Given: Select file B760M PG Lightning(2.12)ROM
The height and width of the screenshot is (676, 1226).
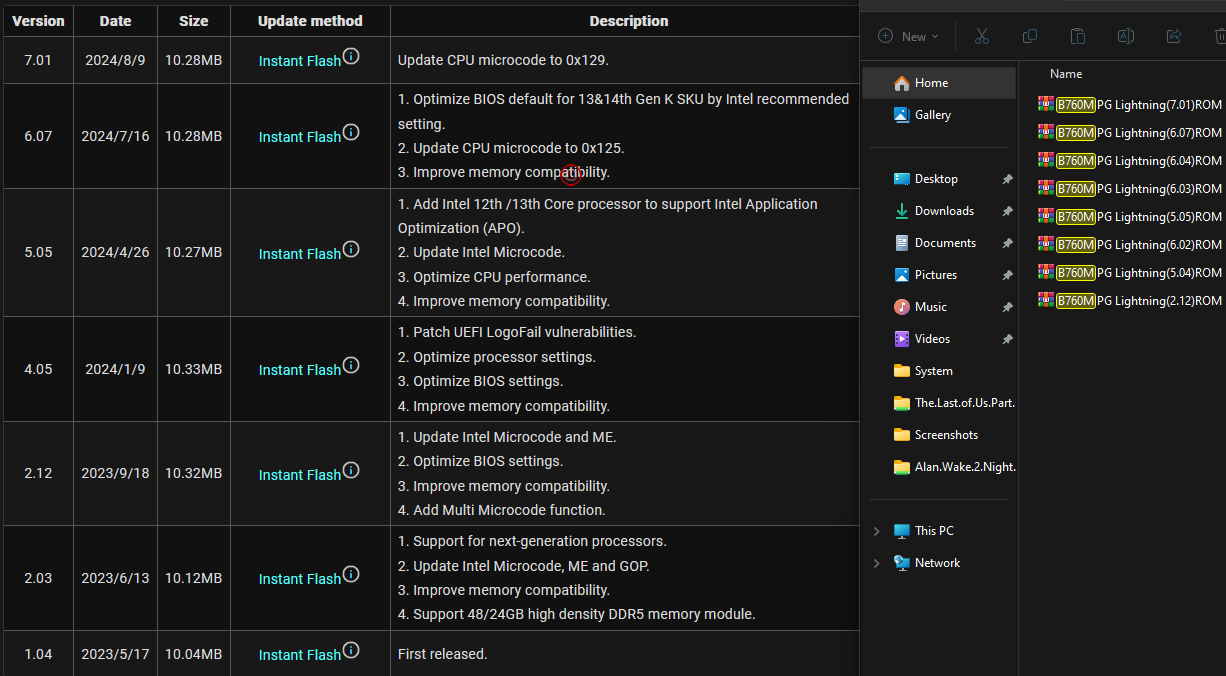Looking at the screenshot, I should coord(1130,300).
